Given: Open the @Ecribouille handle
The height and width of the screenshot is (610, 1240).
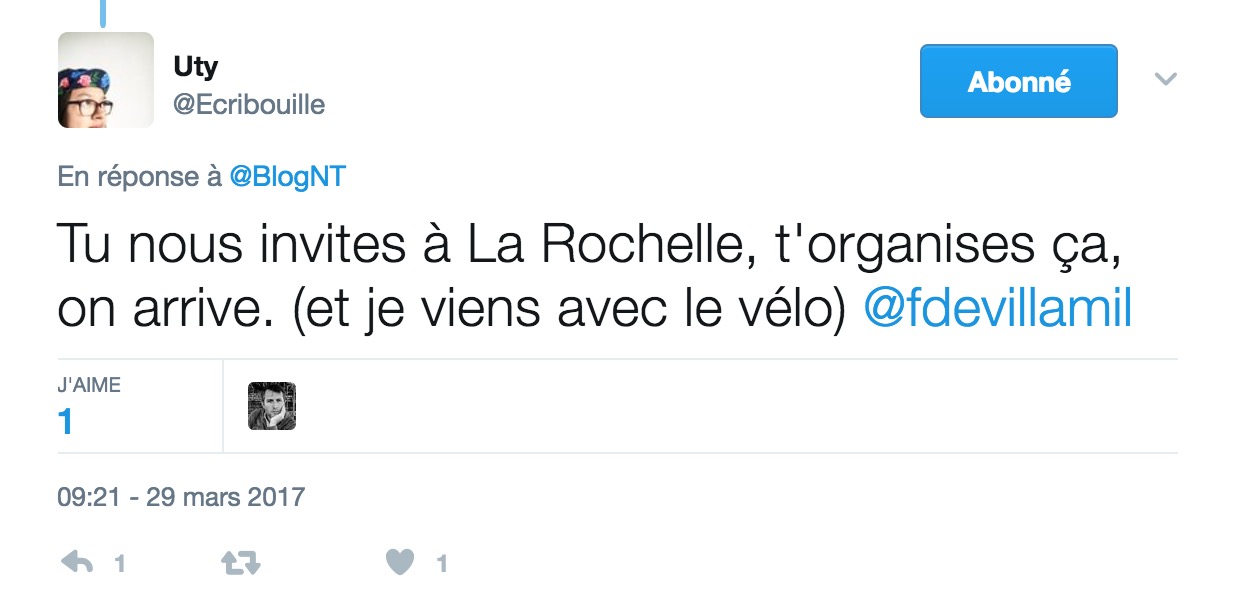Looking at the screenshot, I should [x=249, y=104].
